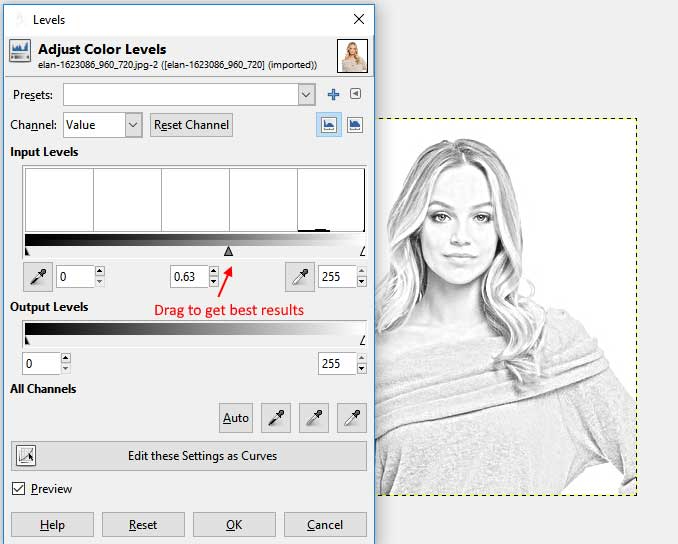The height and width of the screenshot is (544, 678).
Task: Decrease high input value with down stepper
Action: point(361,282)
